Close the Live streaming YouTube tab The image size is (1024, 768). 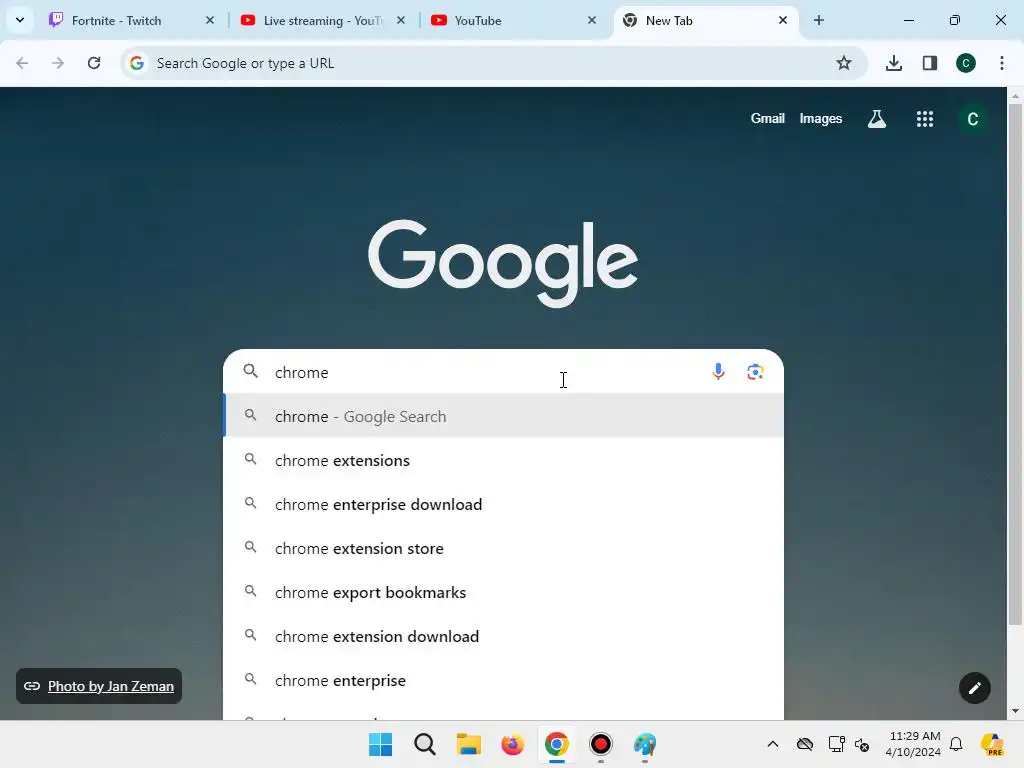401,20
